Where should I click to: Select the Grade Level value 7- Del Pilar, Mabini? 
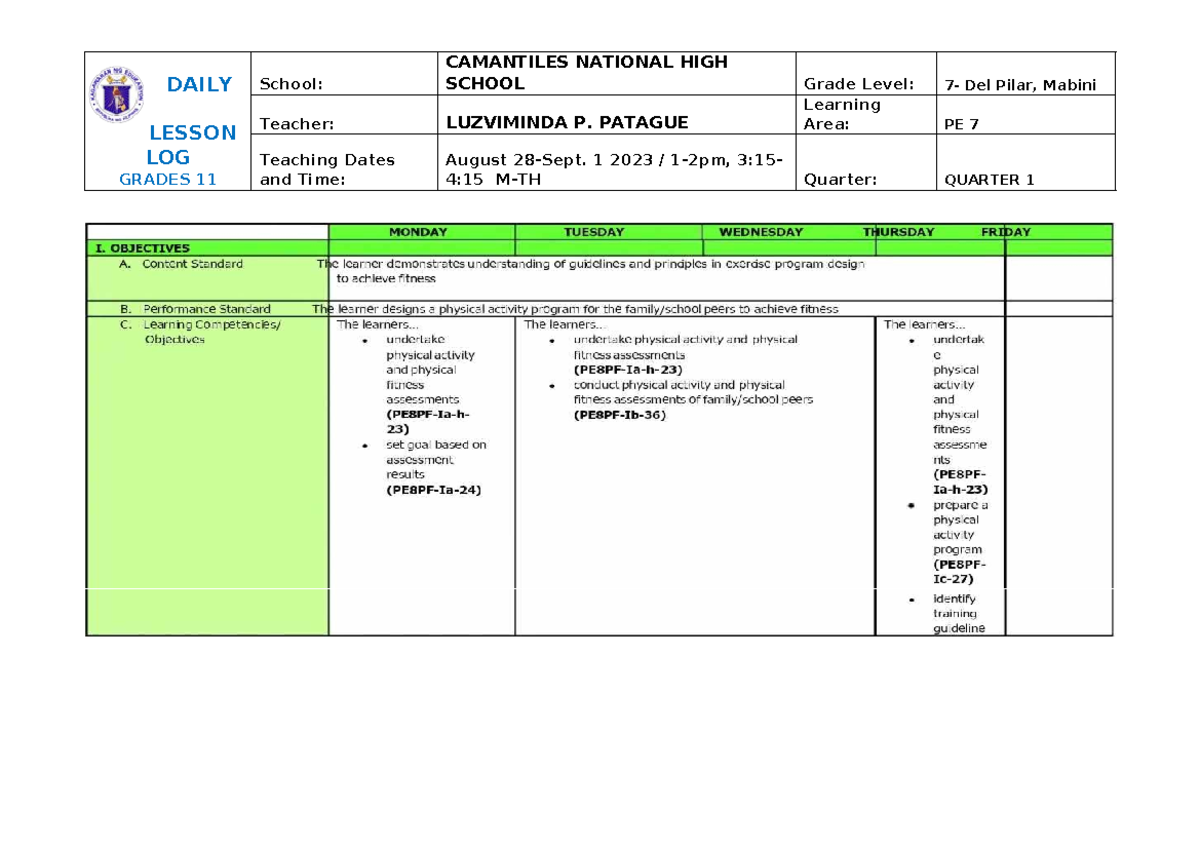(x=1018, y=85)
